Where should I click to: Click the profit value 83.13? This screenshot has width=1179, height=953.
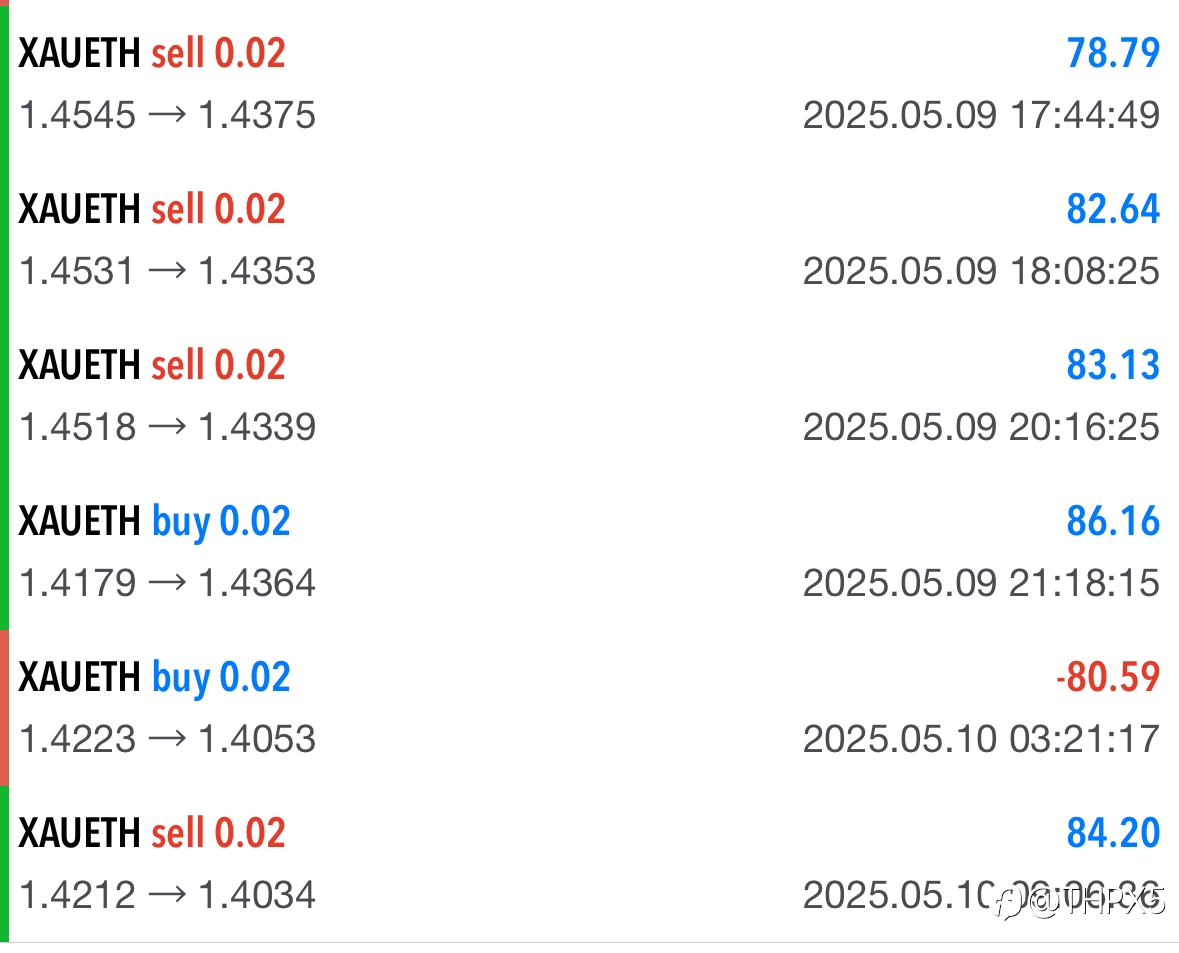coord(1113,365)
